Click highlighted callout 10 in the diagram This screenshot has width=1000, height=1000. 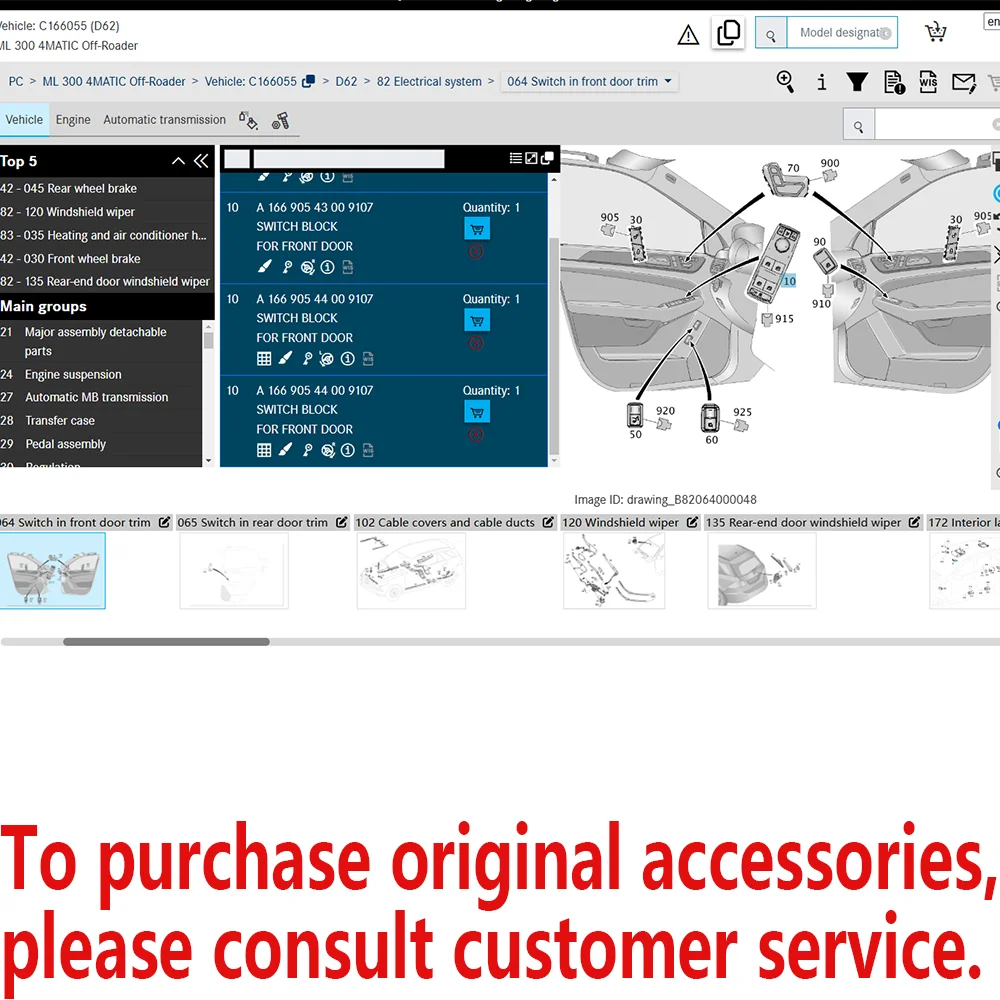789,281
